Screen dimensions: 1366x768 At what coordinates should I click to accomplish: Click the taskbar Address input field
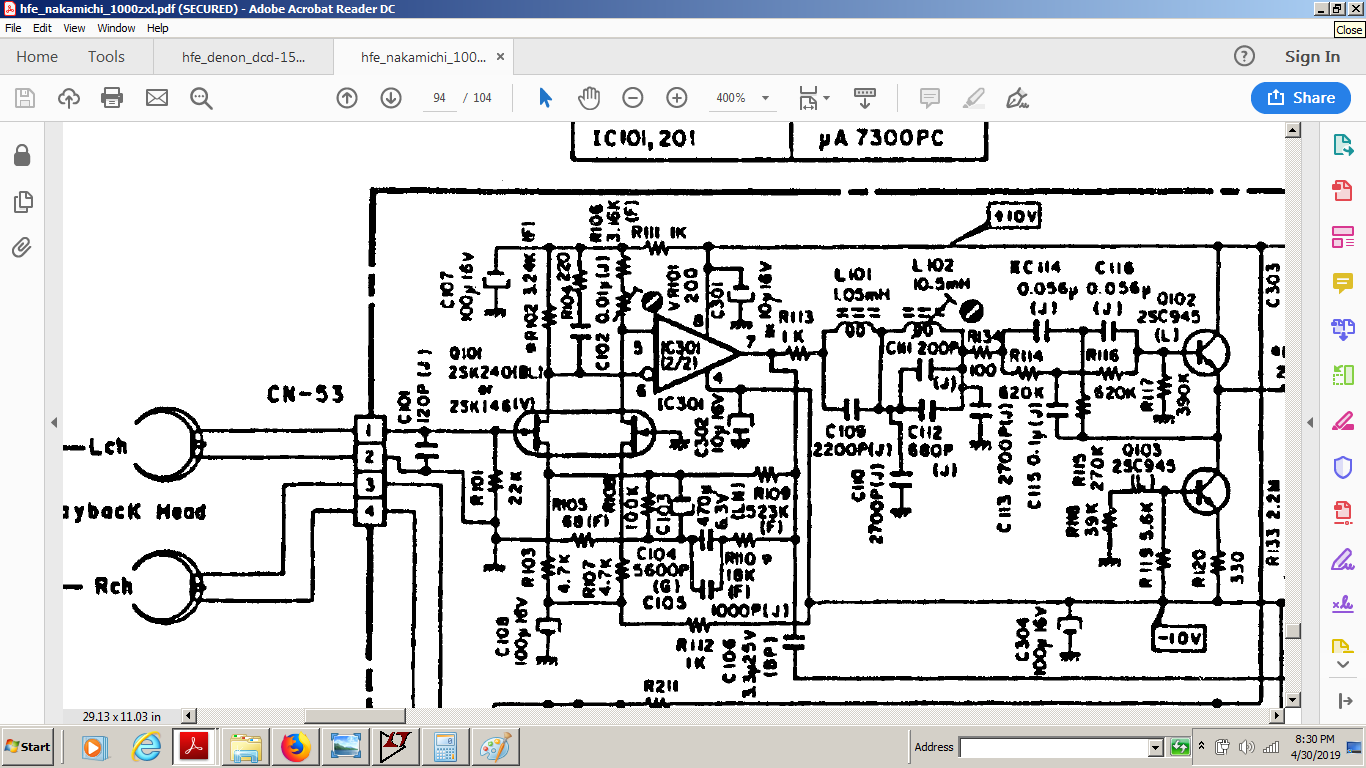click(x=1054, y=747)
